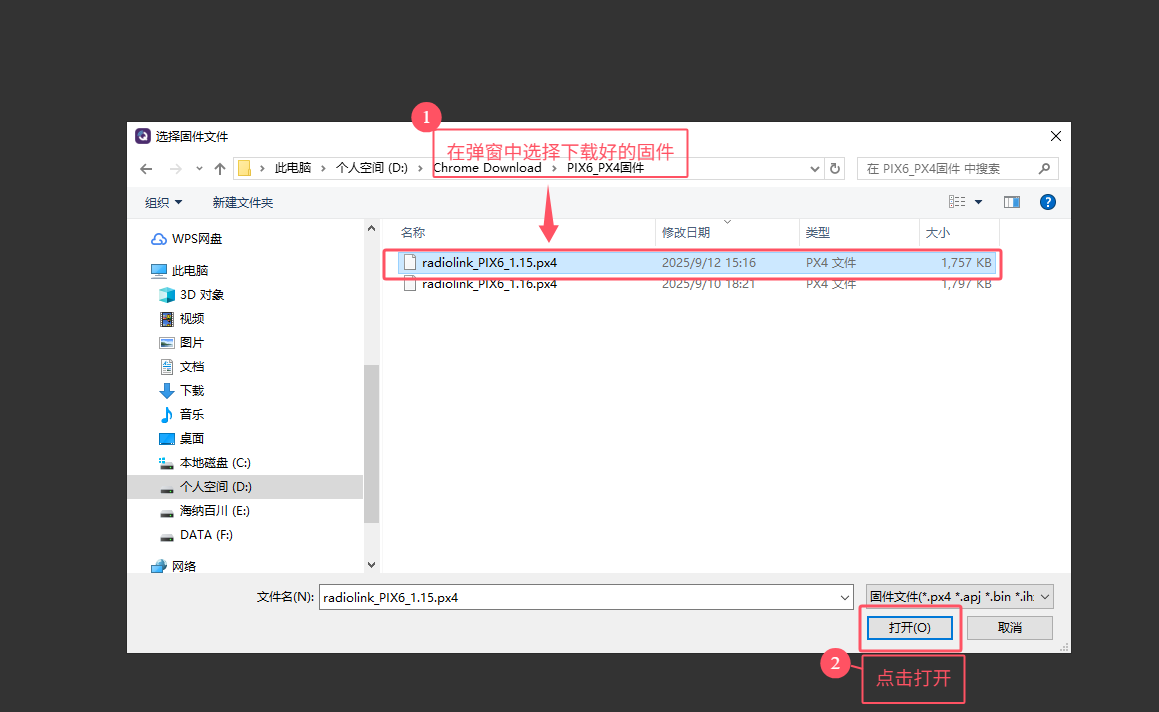The height and width of the screenshot is (712, 1159).
Task: Change view layout with the view icon
Action: tap(956, 202)
